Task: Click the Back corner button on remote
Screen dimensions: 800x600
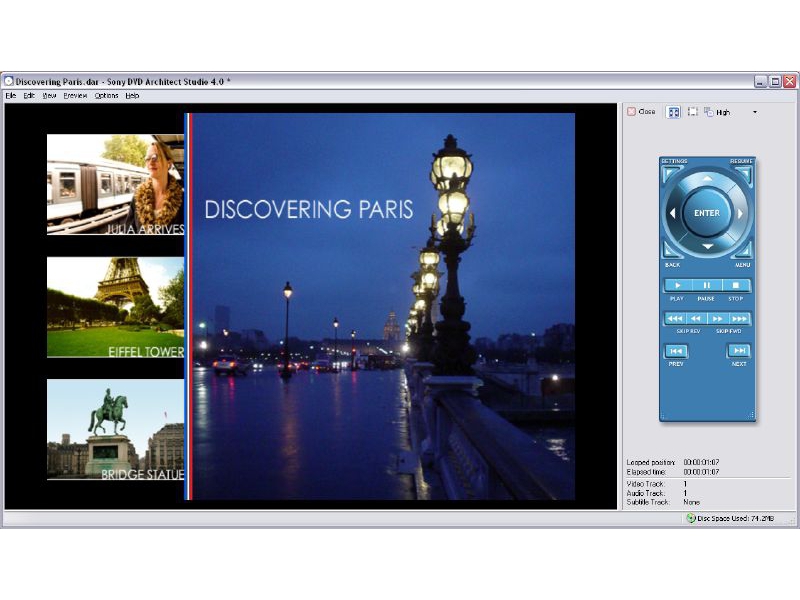Action: 671,251
